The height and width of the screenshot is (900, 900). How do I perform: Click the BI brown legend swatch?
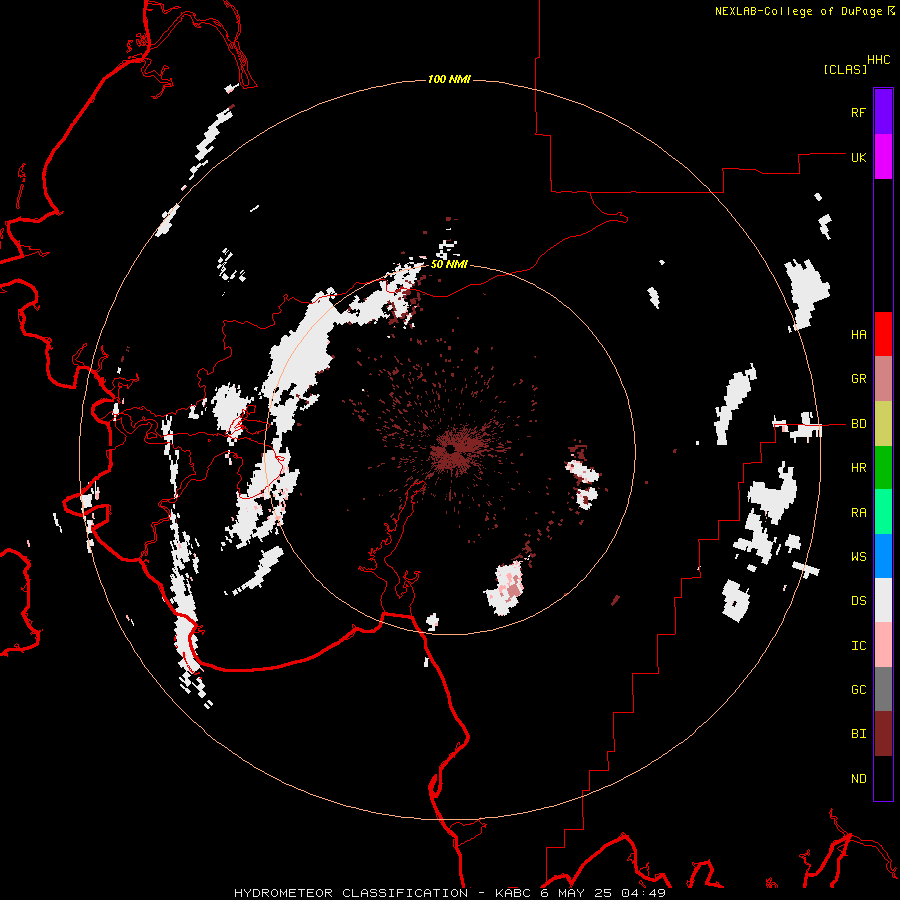coord(883,734)
